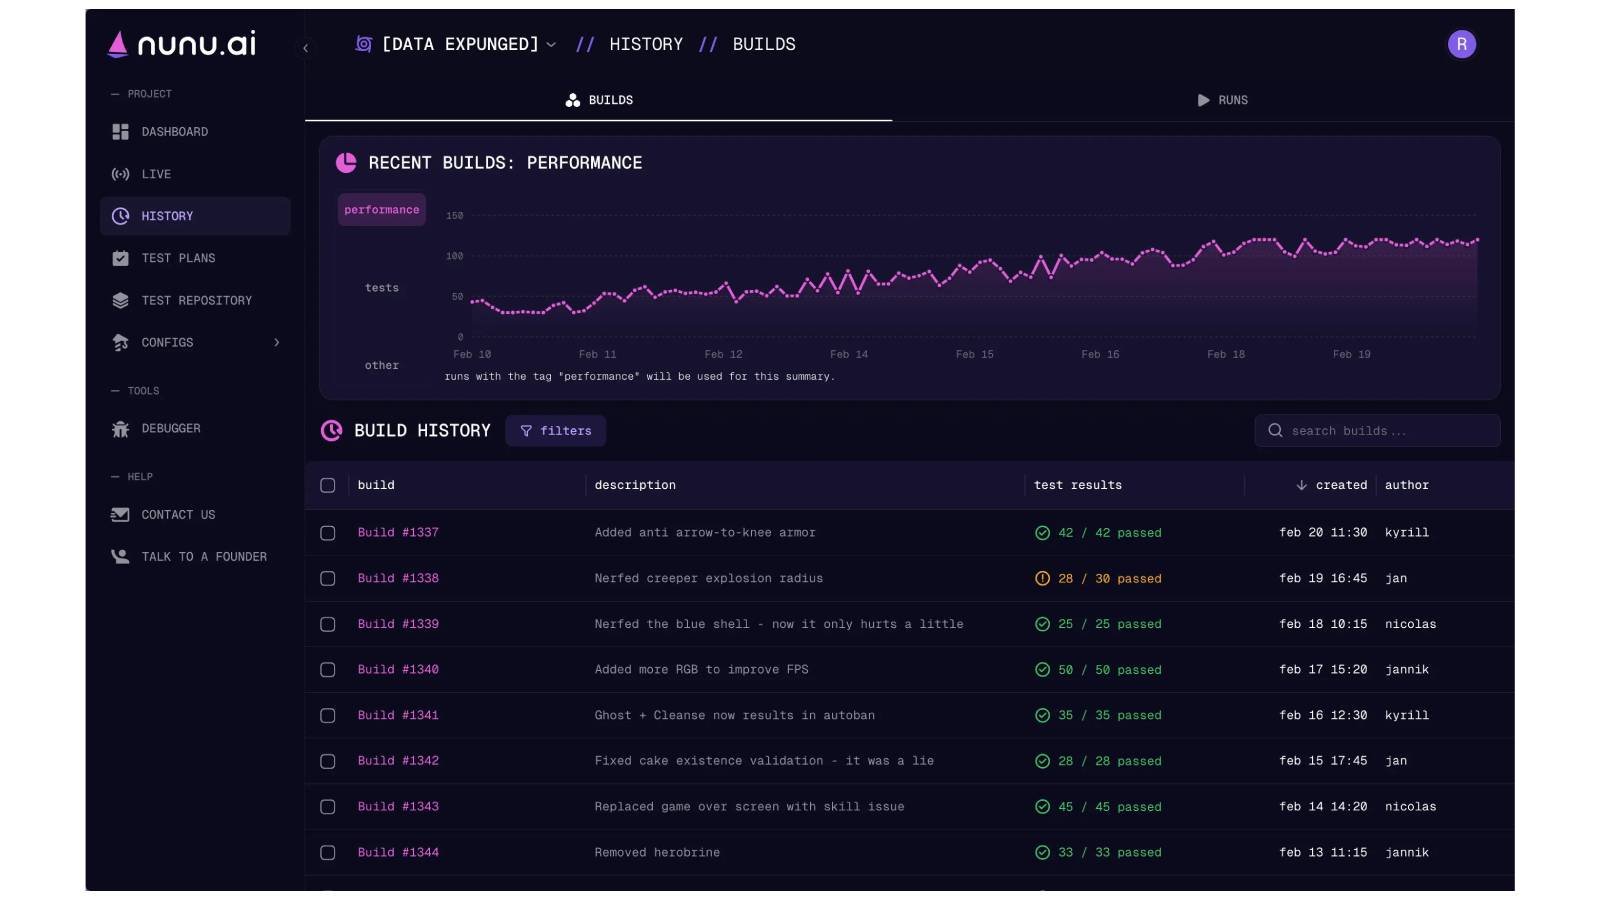Click the green check for 42 / 42 passed
Image resolution: width=1600 pixels, height=900 pixels.
coord(1042,533)
